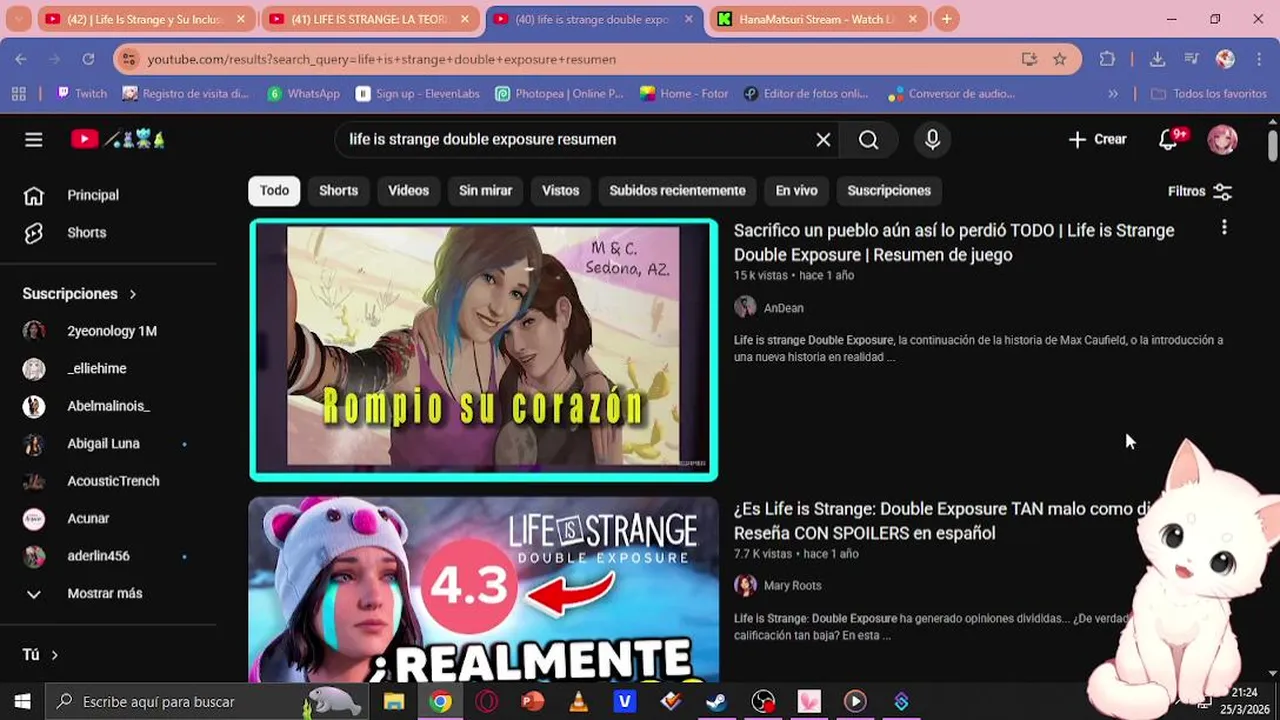Go back in browser history
Viewport: 1280px width, 720px height.
click(21, 59)
